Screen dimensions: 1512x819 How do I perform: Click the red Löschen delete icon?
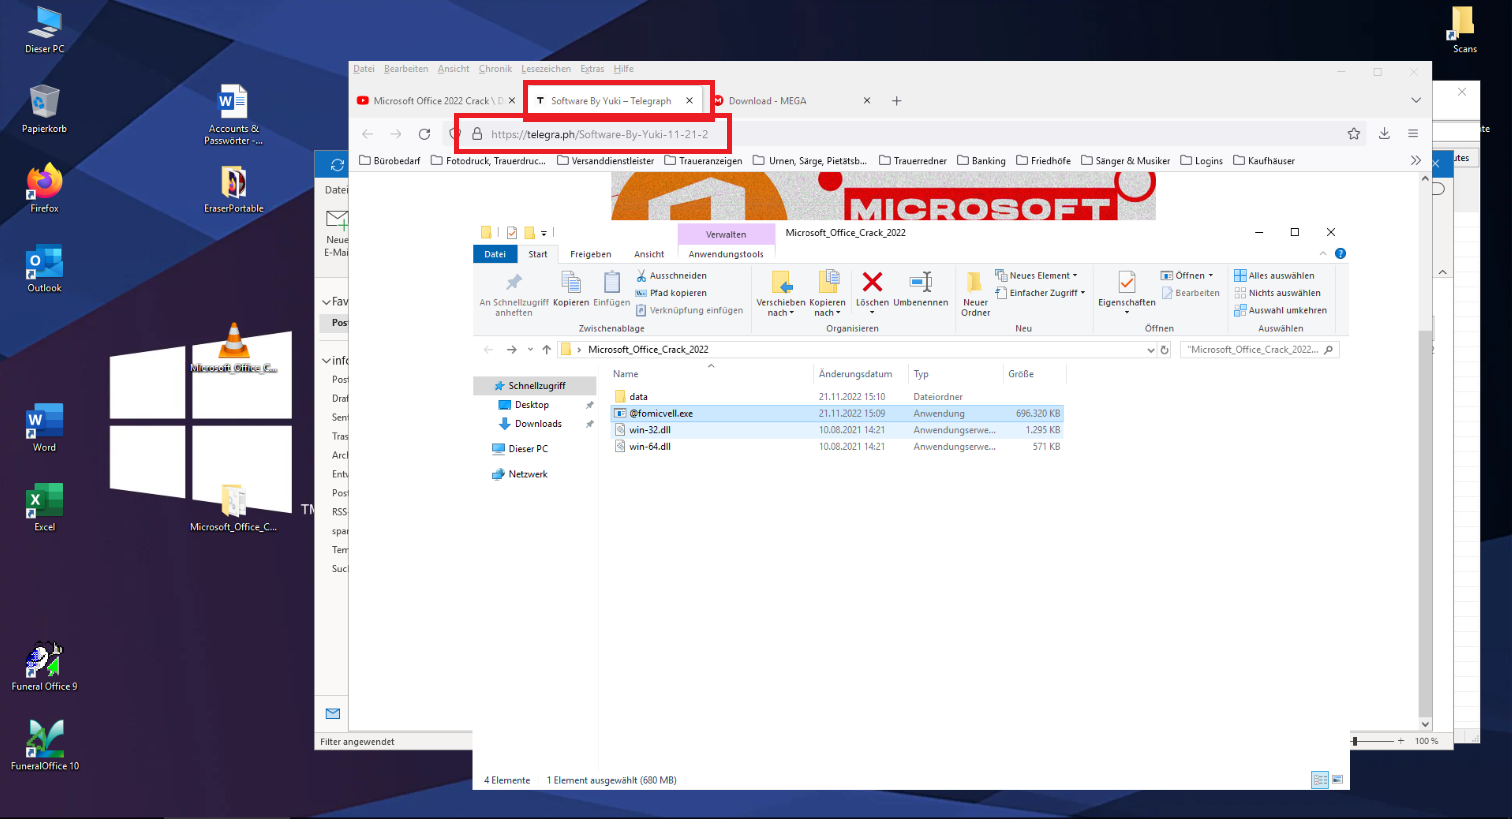[872, 284]
